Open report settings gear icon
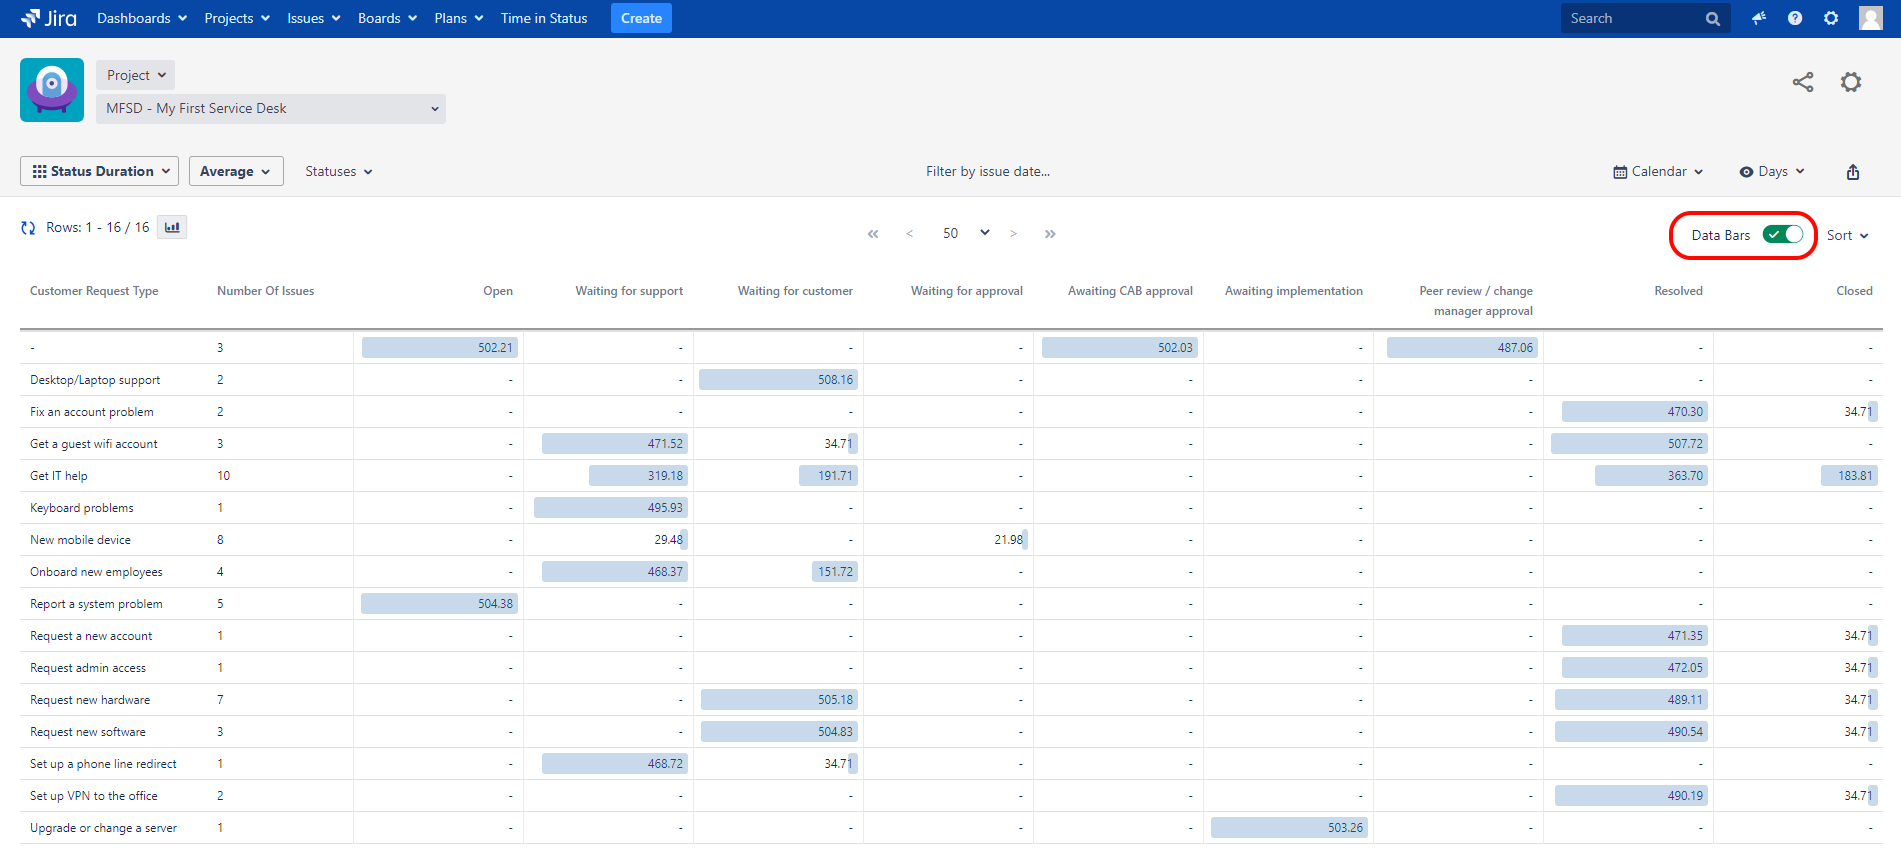Screen dimensions: 1901x862 click(x=1850, y=83)
